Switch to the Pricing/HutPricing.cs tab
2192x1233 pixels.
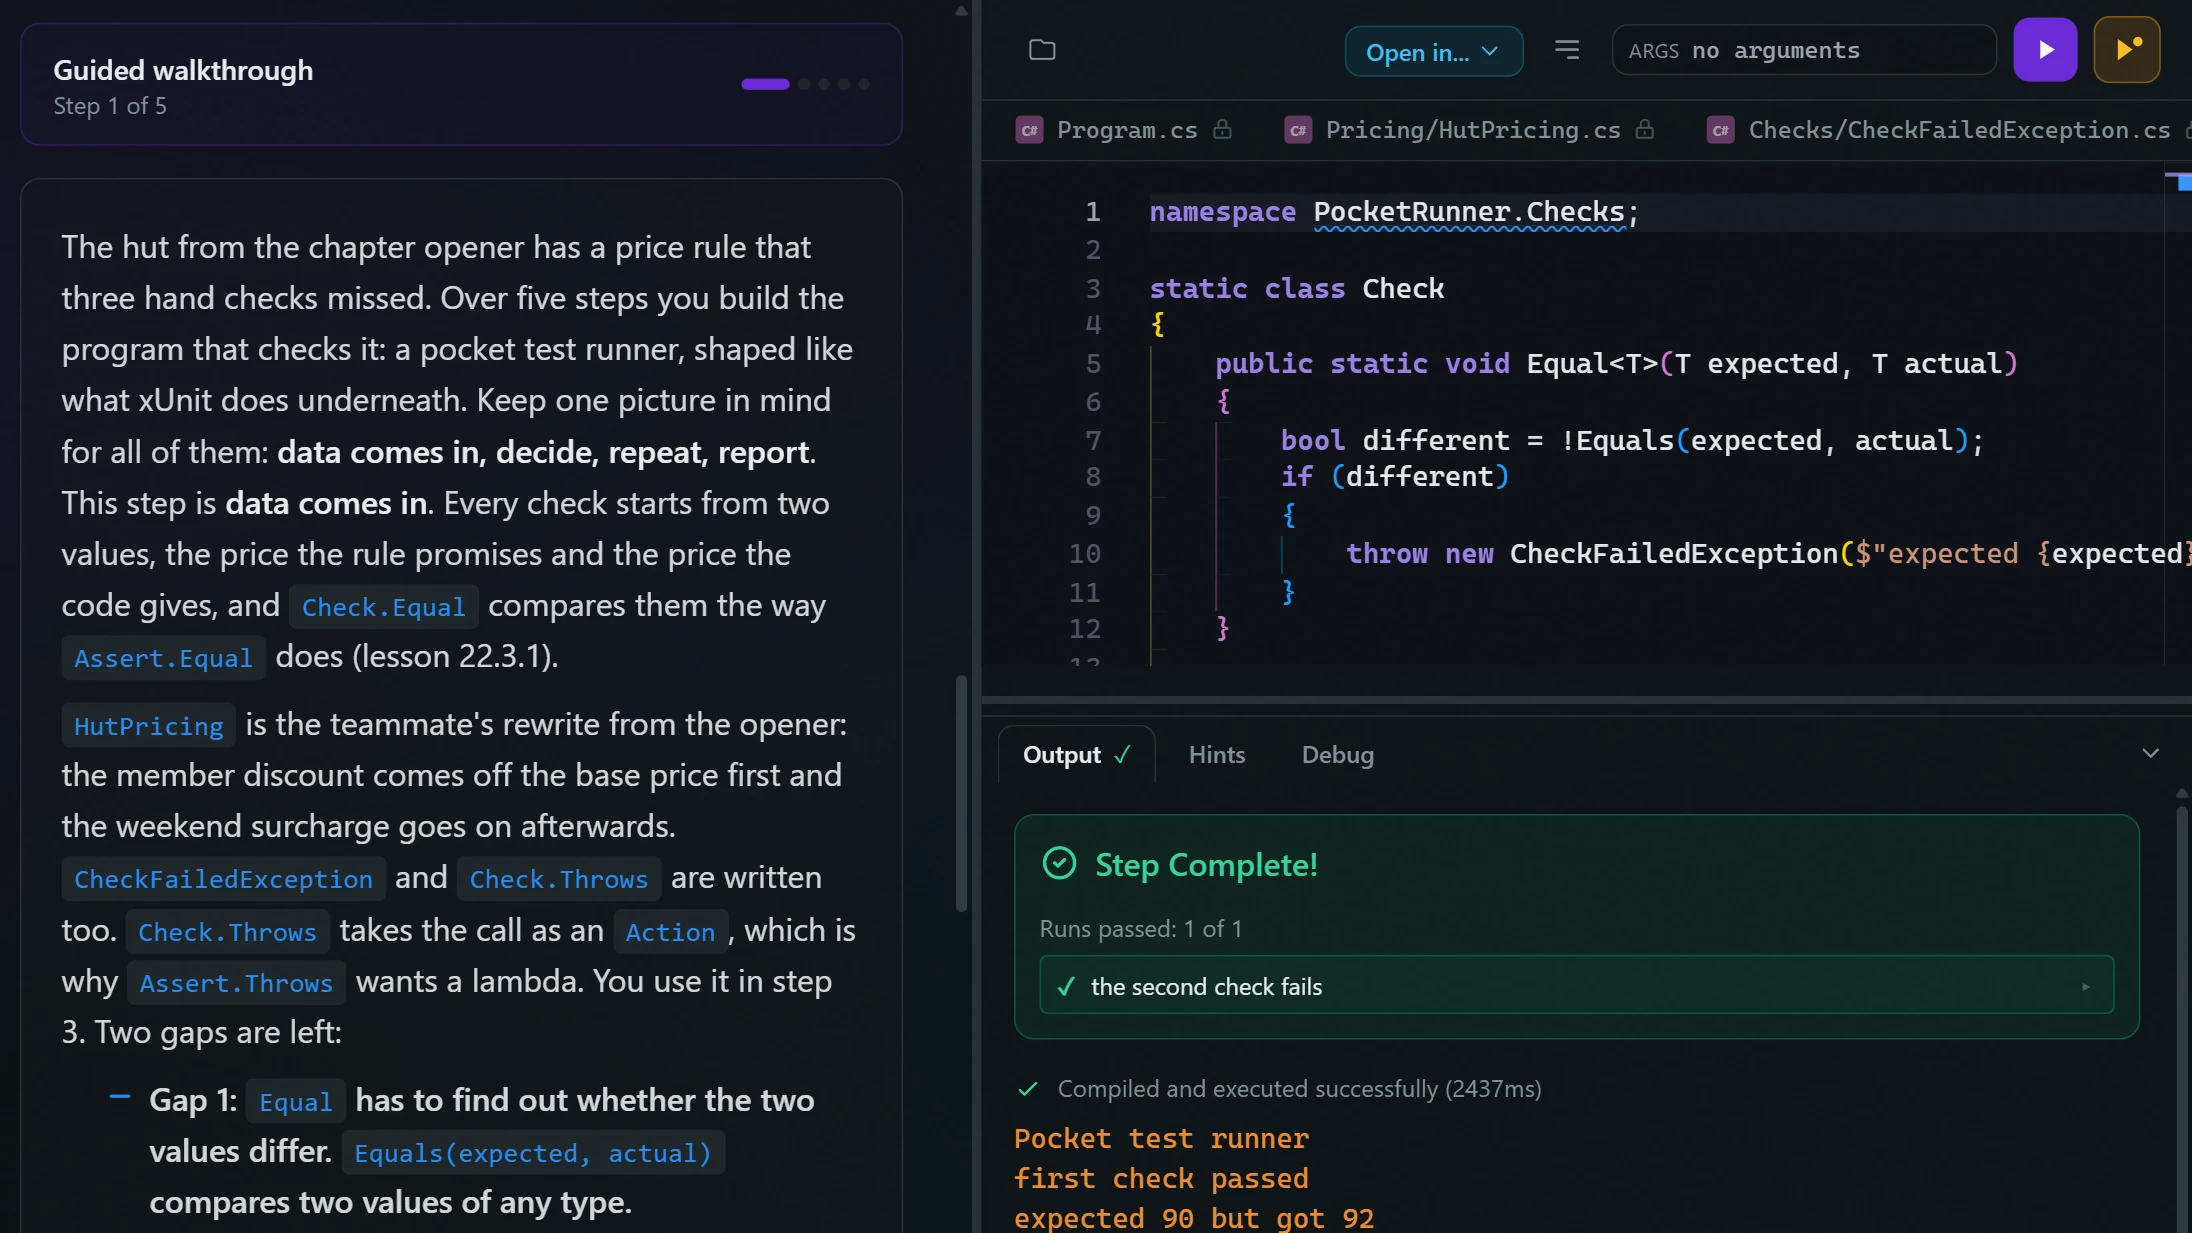(x=1472, y=130)
